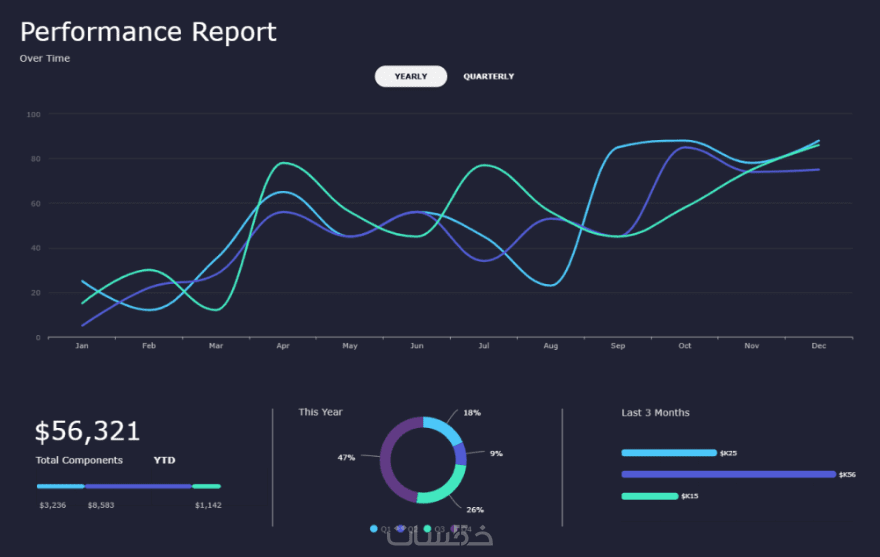Toggle the Q2 legend marker
This screenshot has height=557, width=880.
tap(400, 528)
